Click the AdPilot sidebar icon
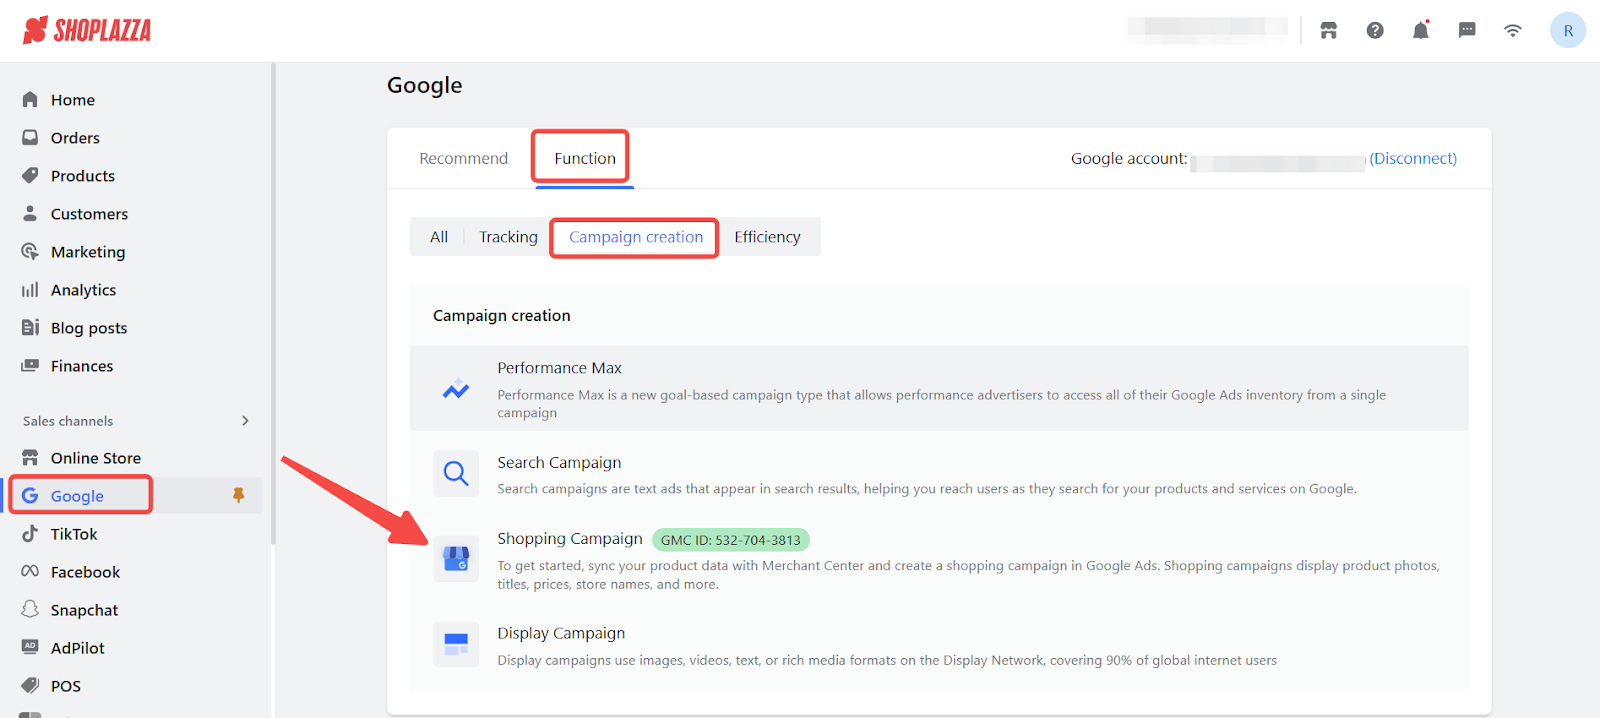The image size is (1600, 718). pyautogui.click(x=30, y=647)
